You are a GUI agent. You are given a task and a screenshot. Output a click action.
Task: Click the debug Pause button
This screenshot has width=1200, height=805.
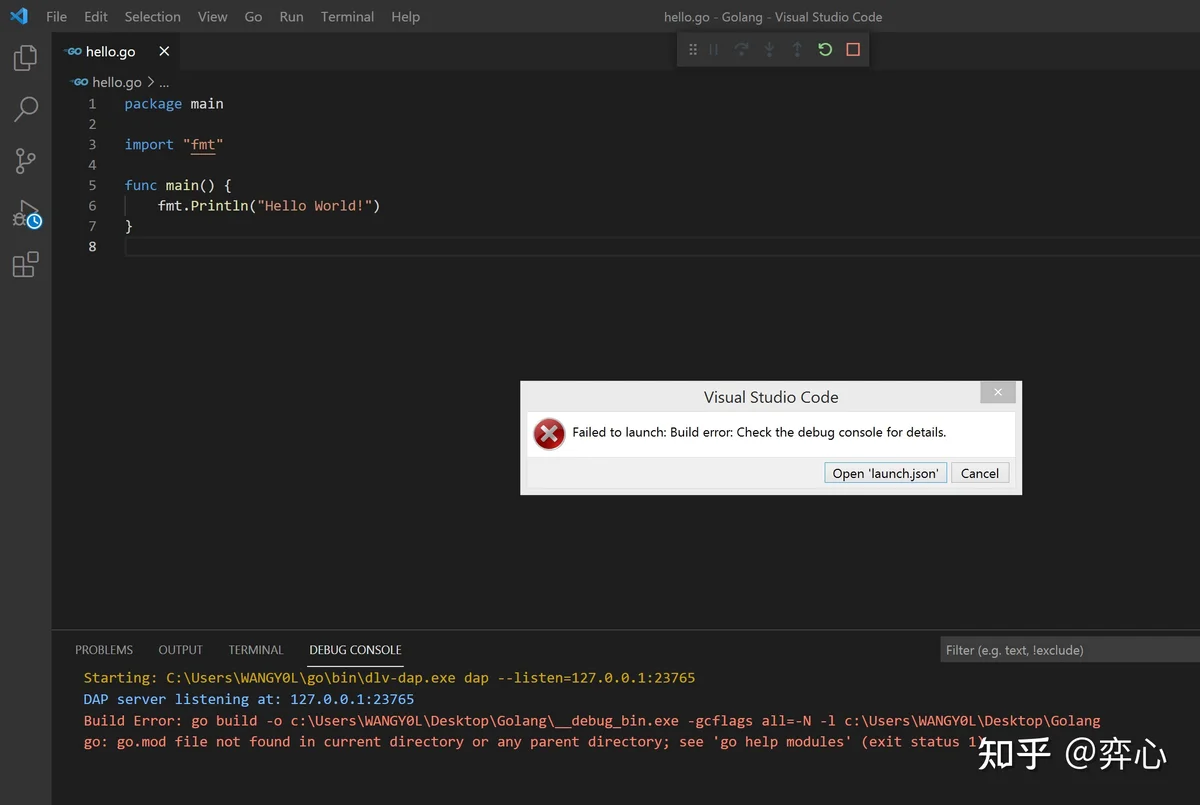714,49
